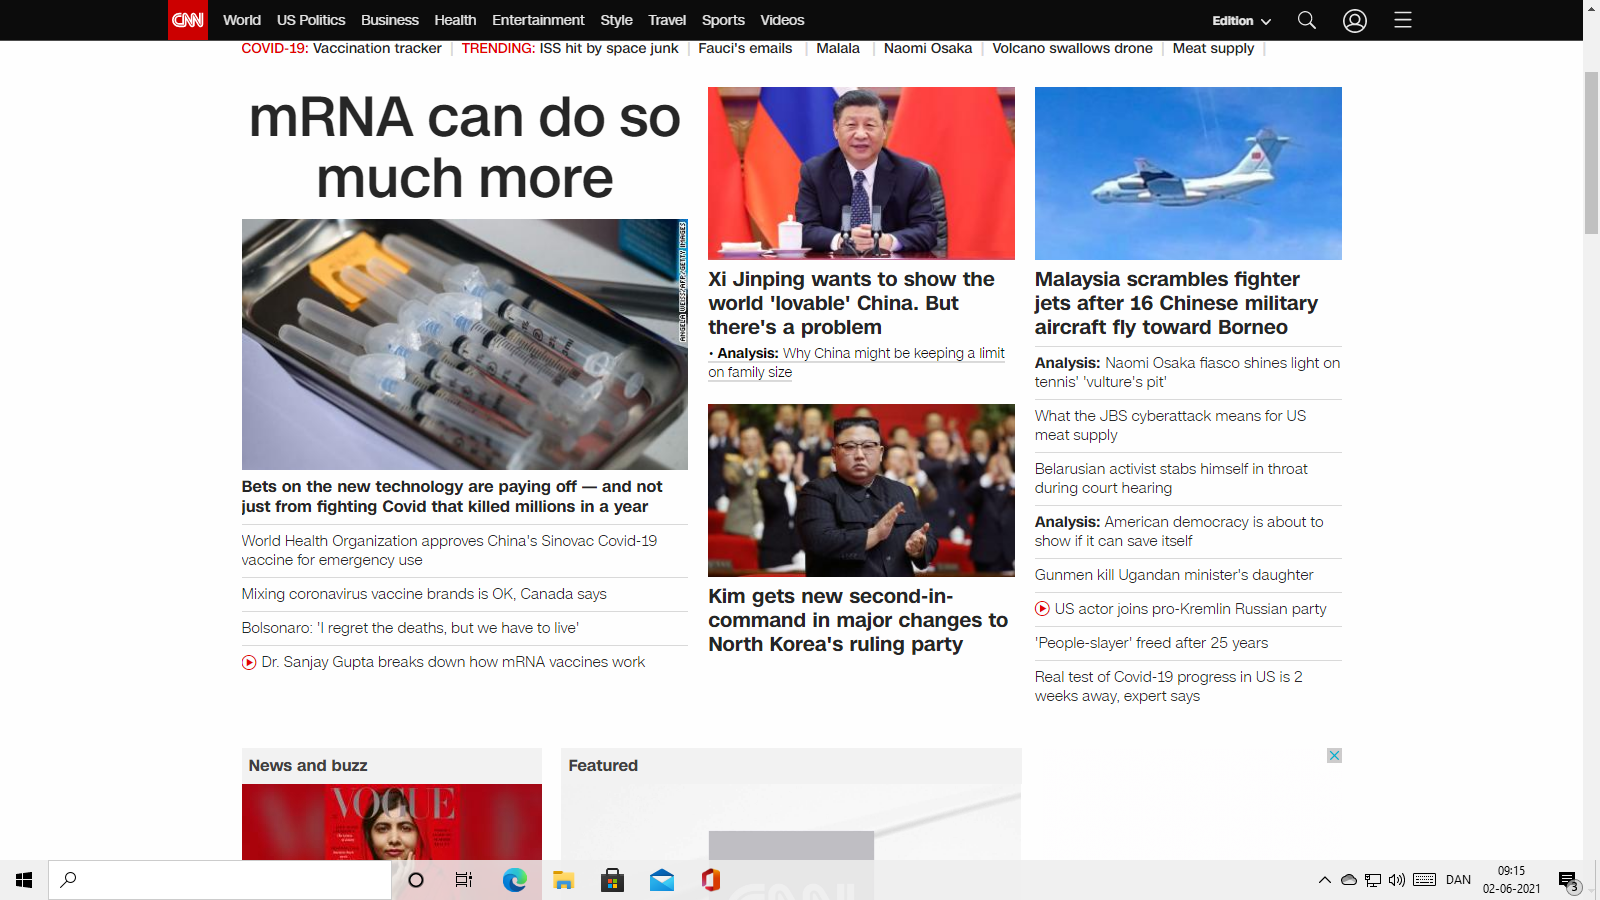Go to the Travel section
Viewport: 1600px width, 900px height.
point(667,20)
